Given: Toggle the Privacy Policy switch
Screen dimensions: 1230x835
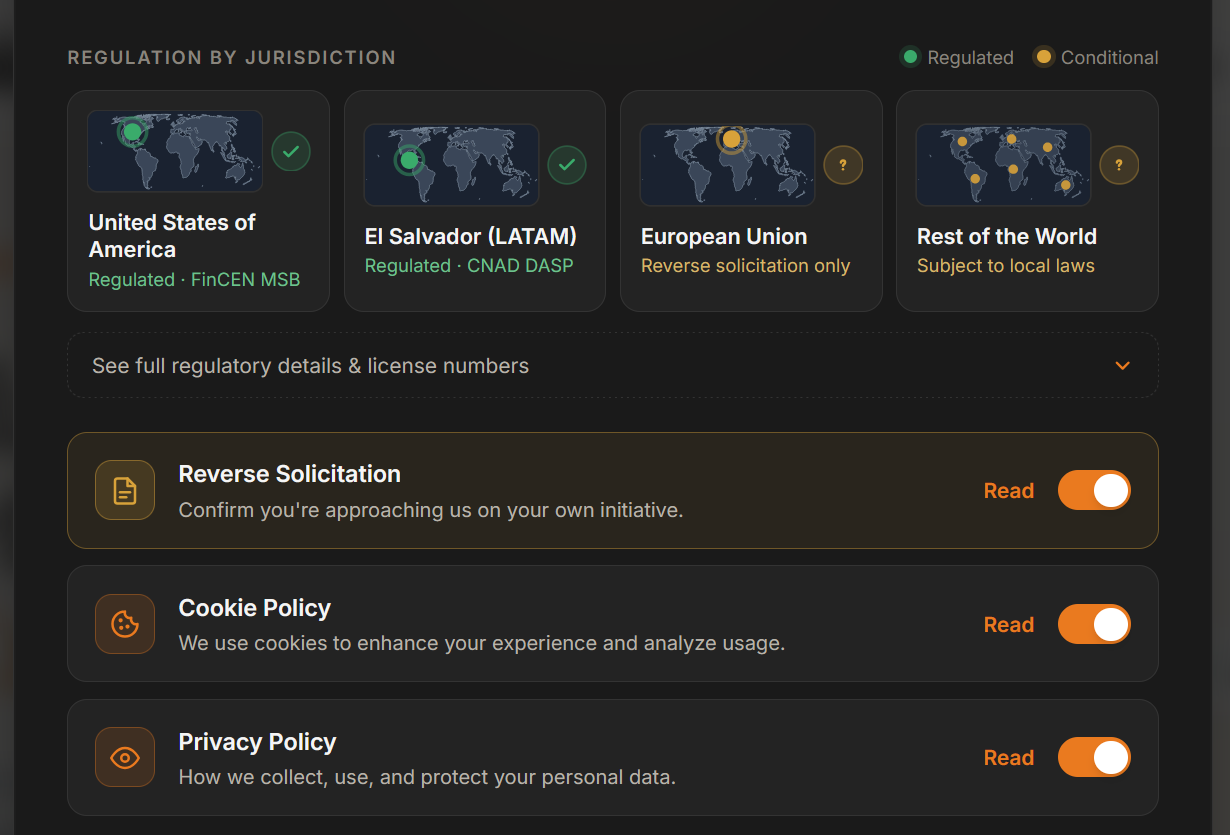Looking at the screenshot, I should coord(1094,757).
